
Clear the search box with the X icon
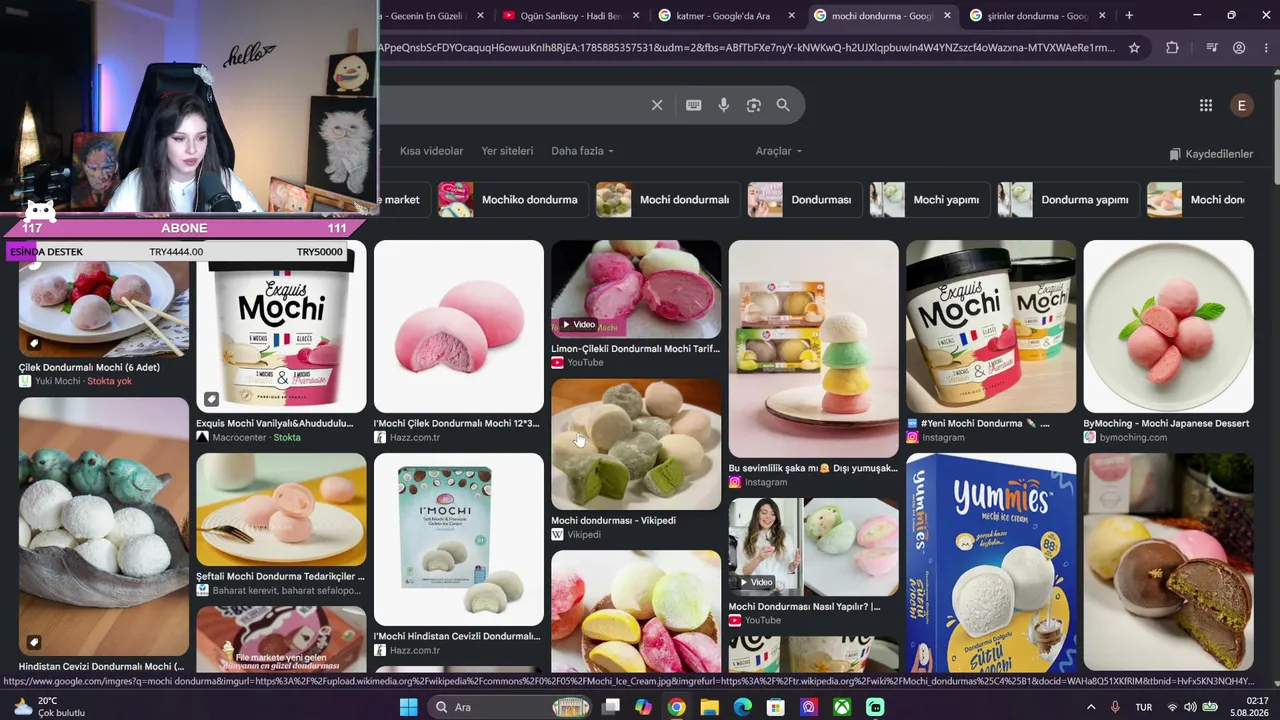(x=657, y=105)
